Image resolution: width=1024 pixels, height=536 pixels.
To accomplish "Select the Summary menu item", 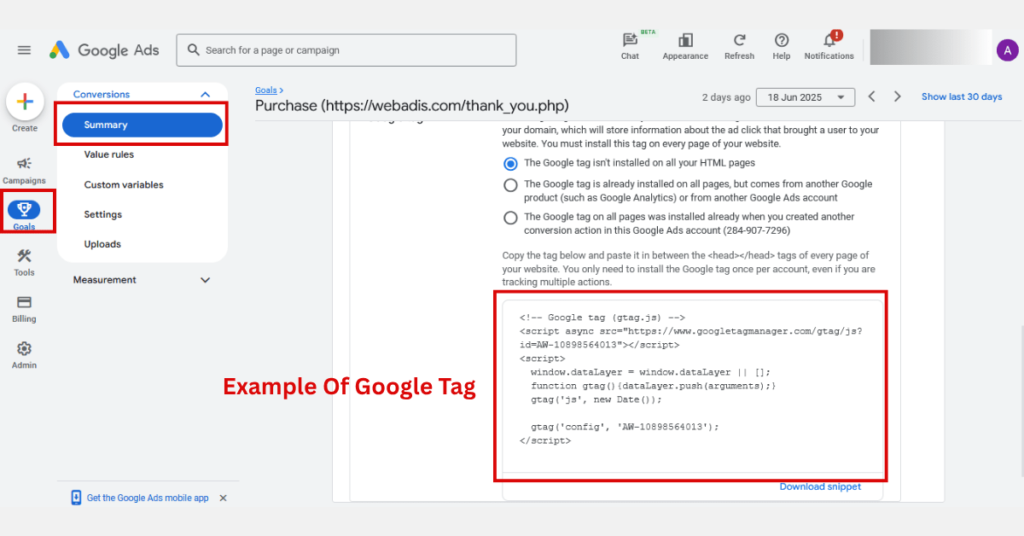I will pyautogui.click(x=142, y=125).
